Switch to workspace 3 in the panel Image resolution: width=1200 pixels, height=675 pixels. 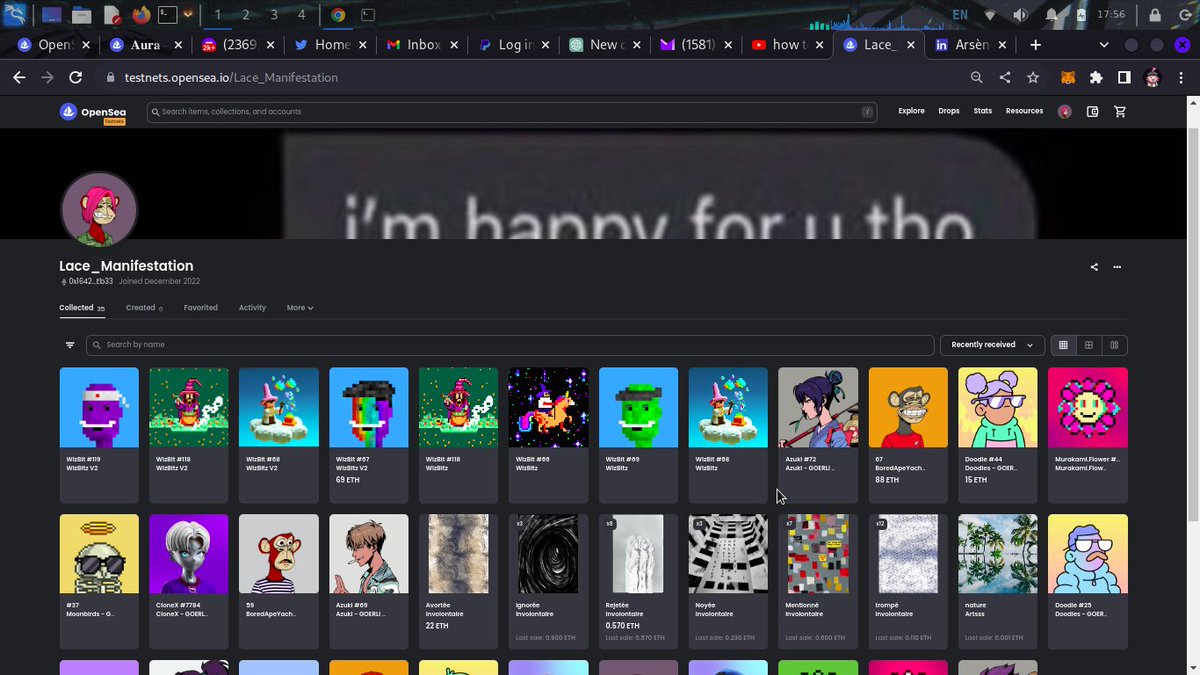coord(274,15)
